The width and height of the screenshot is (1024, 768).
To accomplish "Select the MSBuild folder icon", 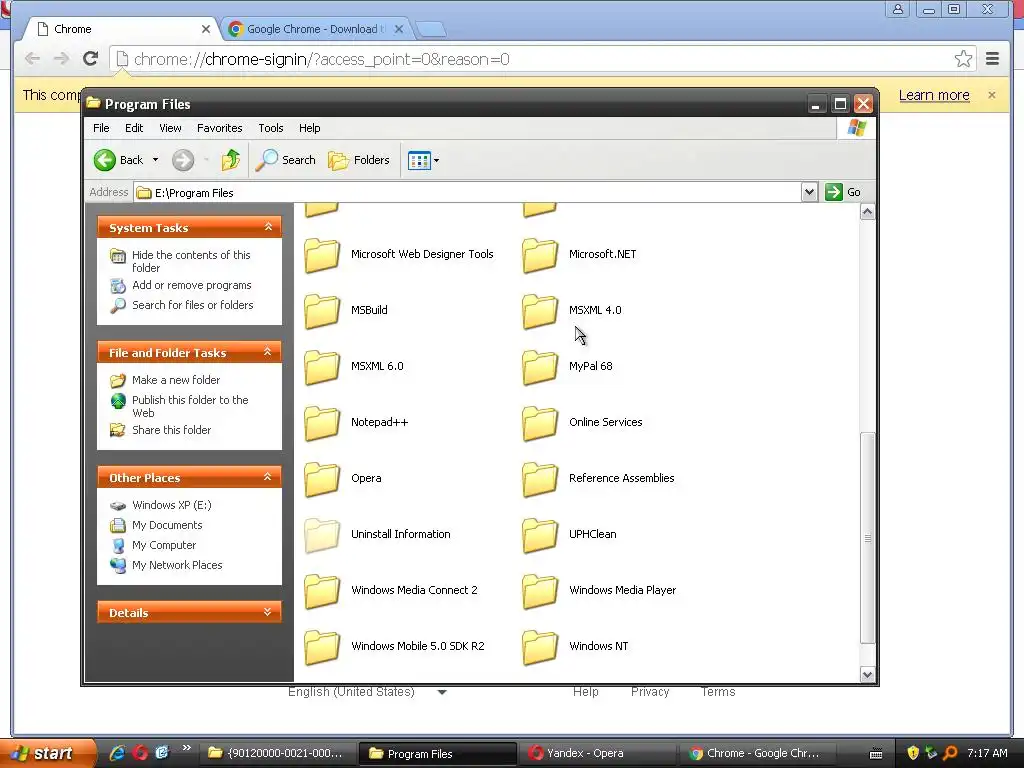I will 322,311.
